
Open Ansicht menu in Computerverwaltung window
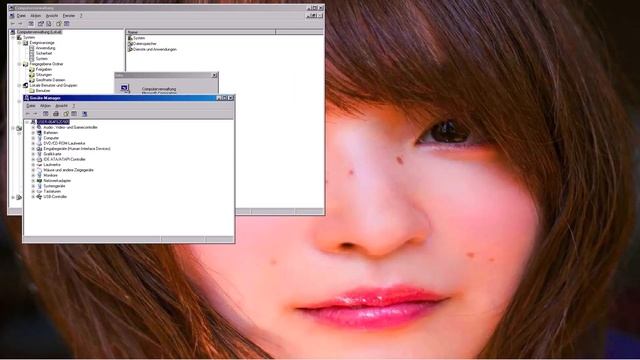click(52, 16)
